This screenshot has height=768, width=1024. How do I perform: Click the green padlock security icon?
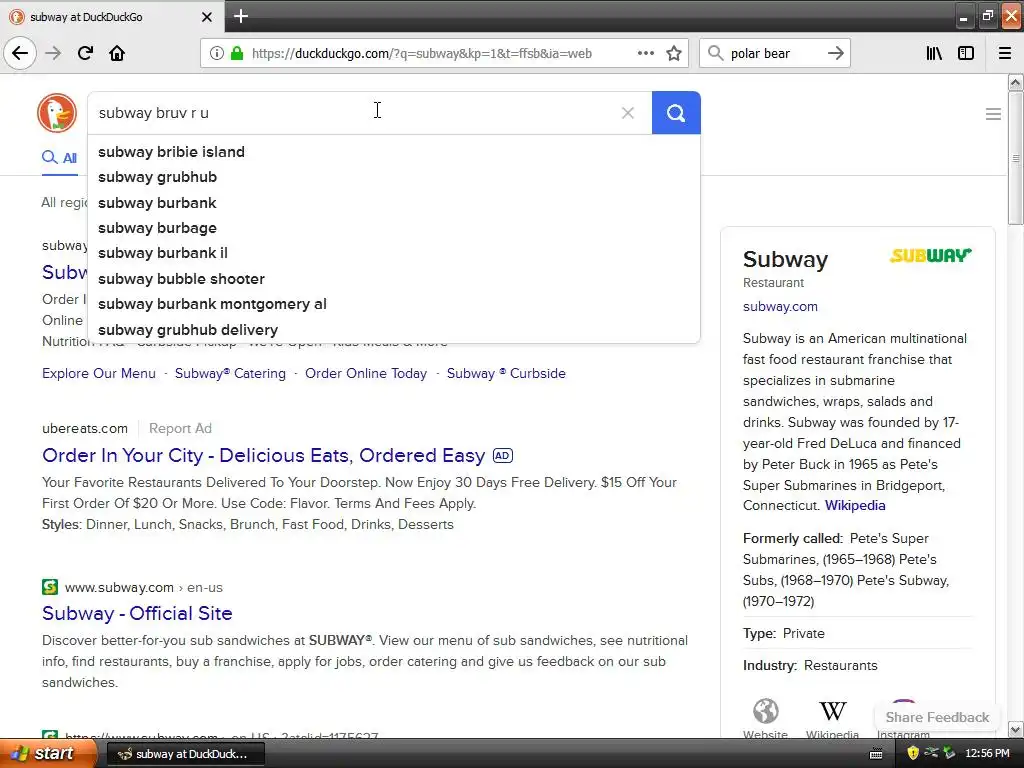(237, 54)
